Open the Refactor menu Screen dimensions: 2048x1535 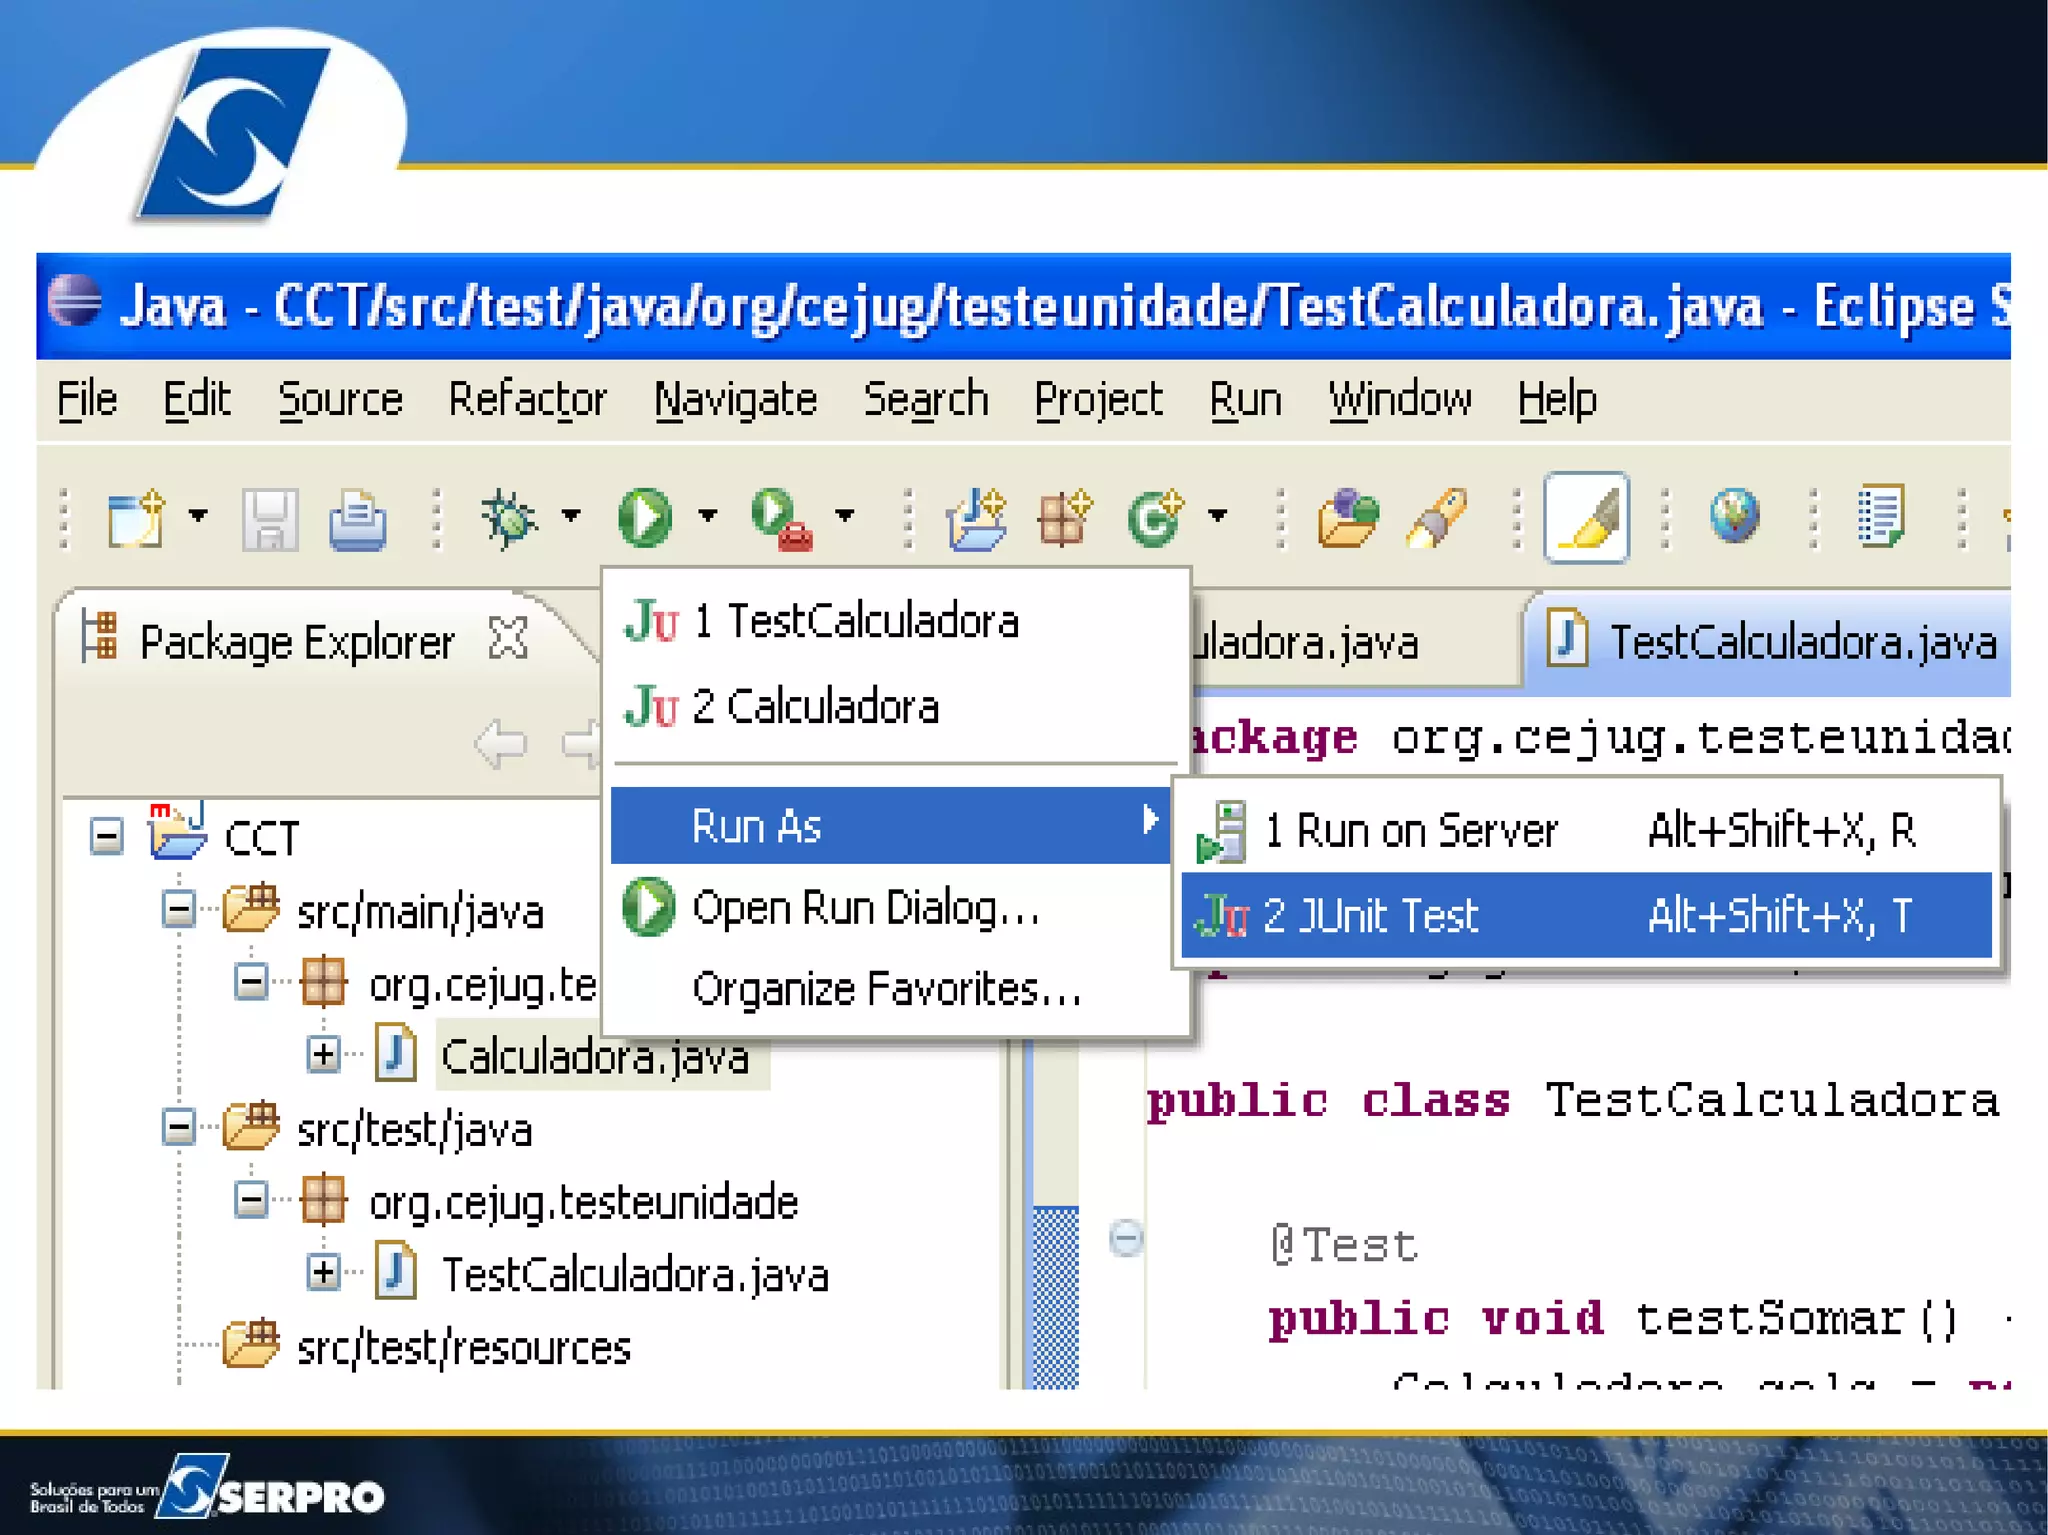tap(527, 400)
